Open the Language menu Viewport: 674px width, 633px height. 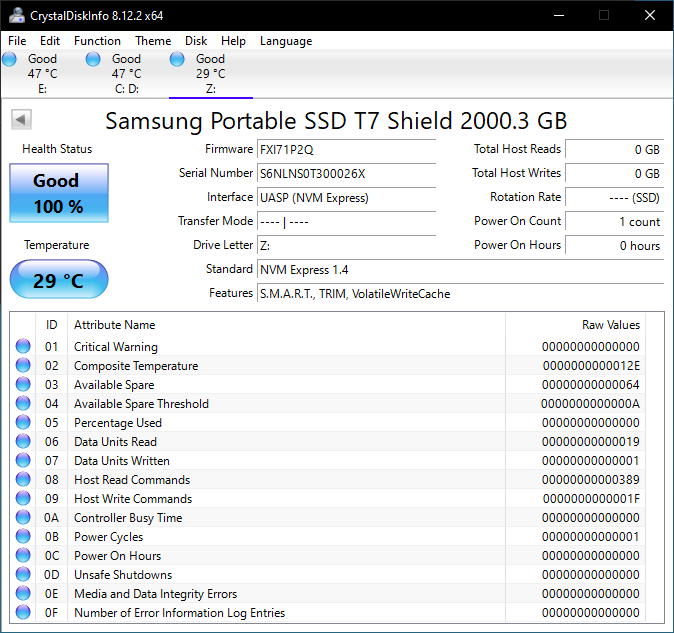point(286,41)
